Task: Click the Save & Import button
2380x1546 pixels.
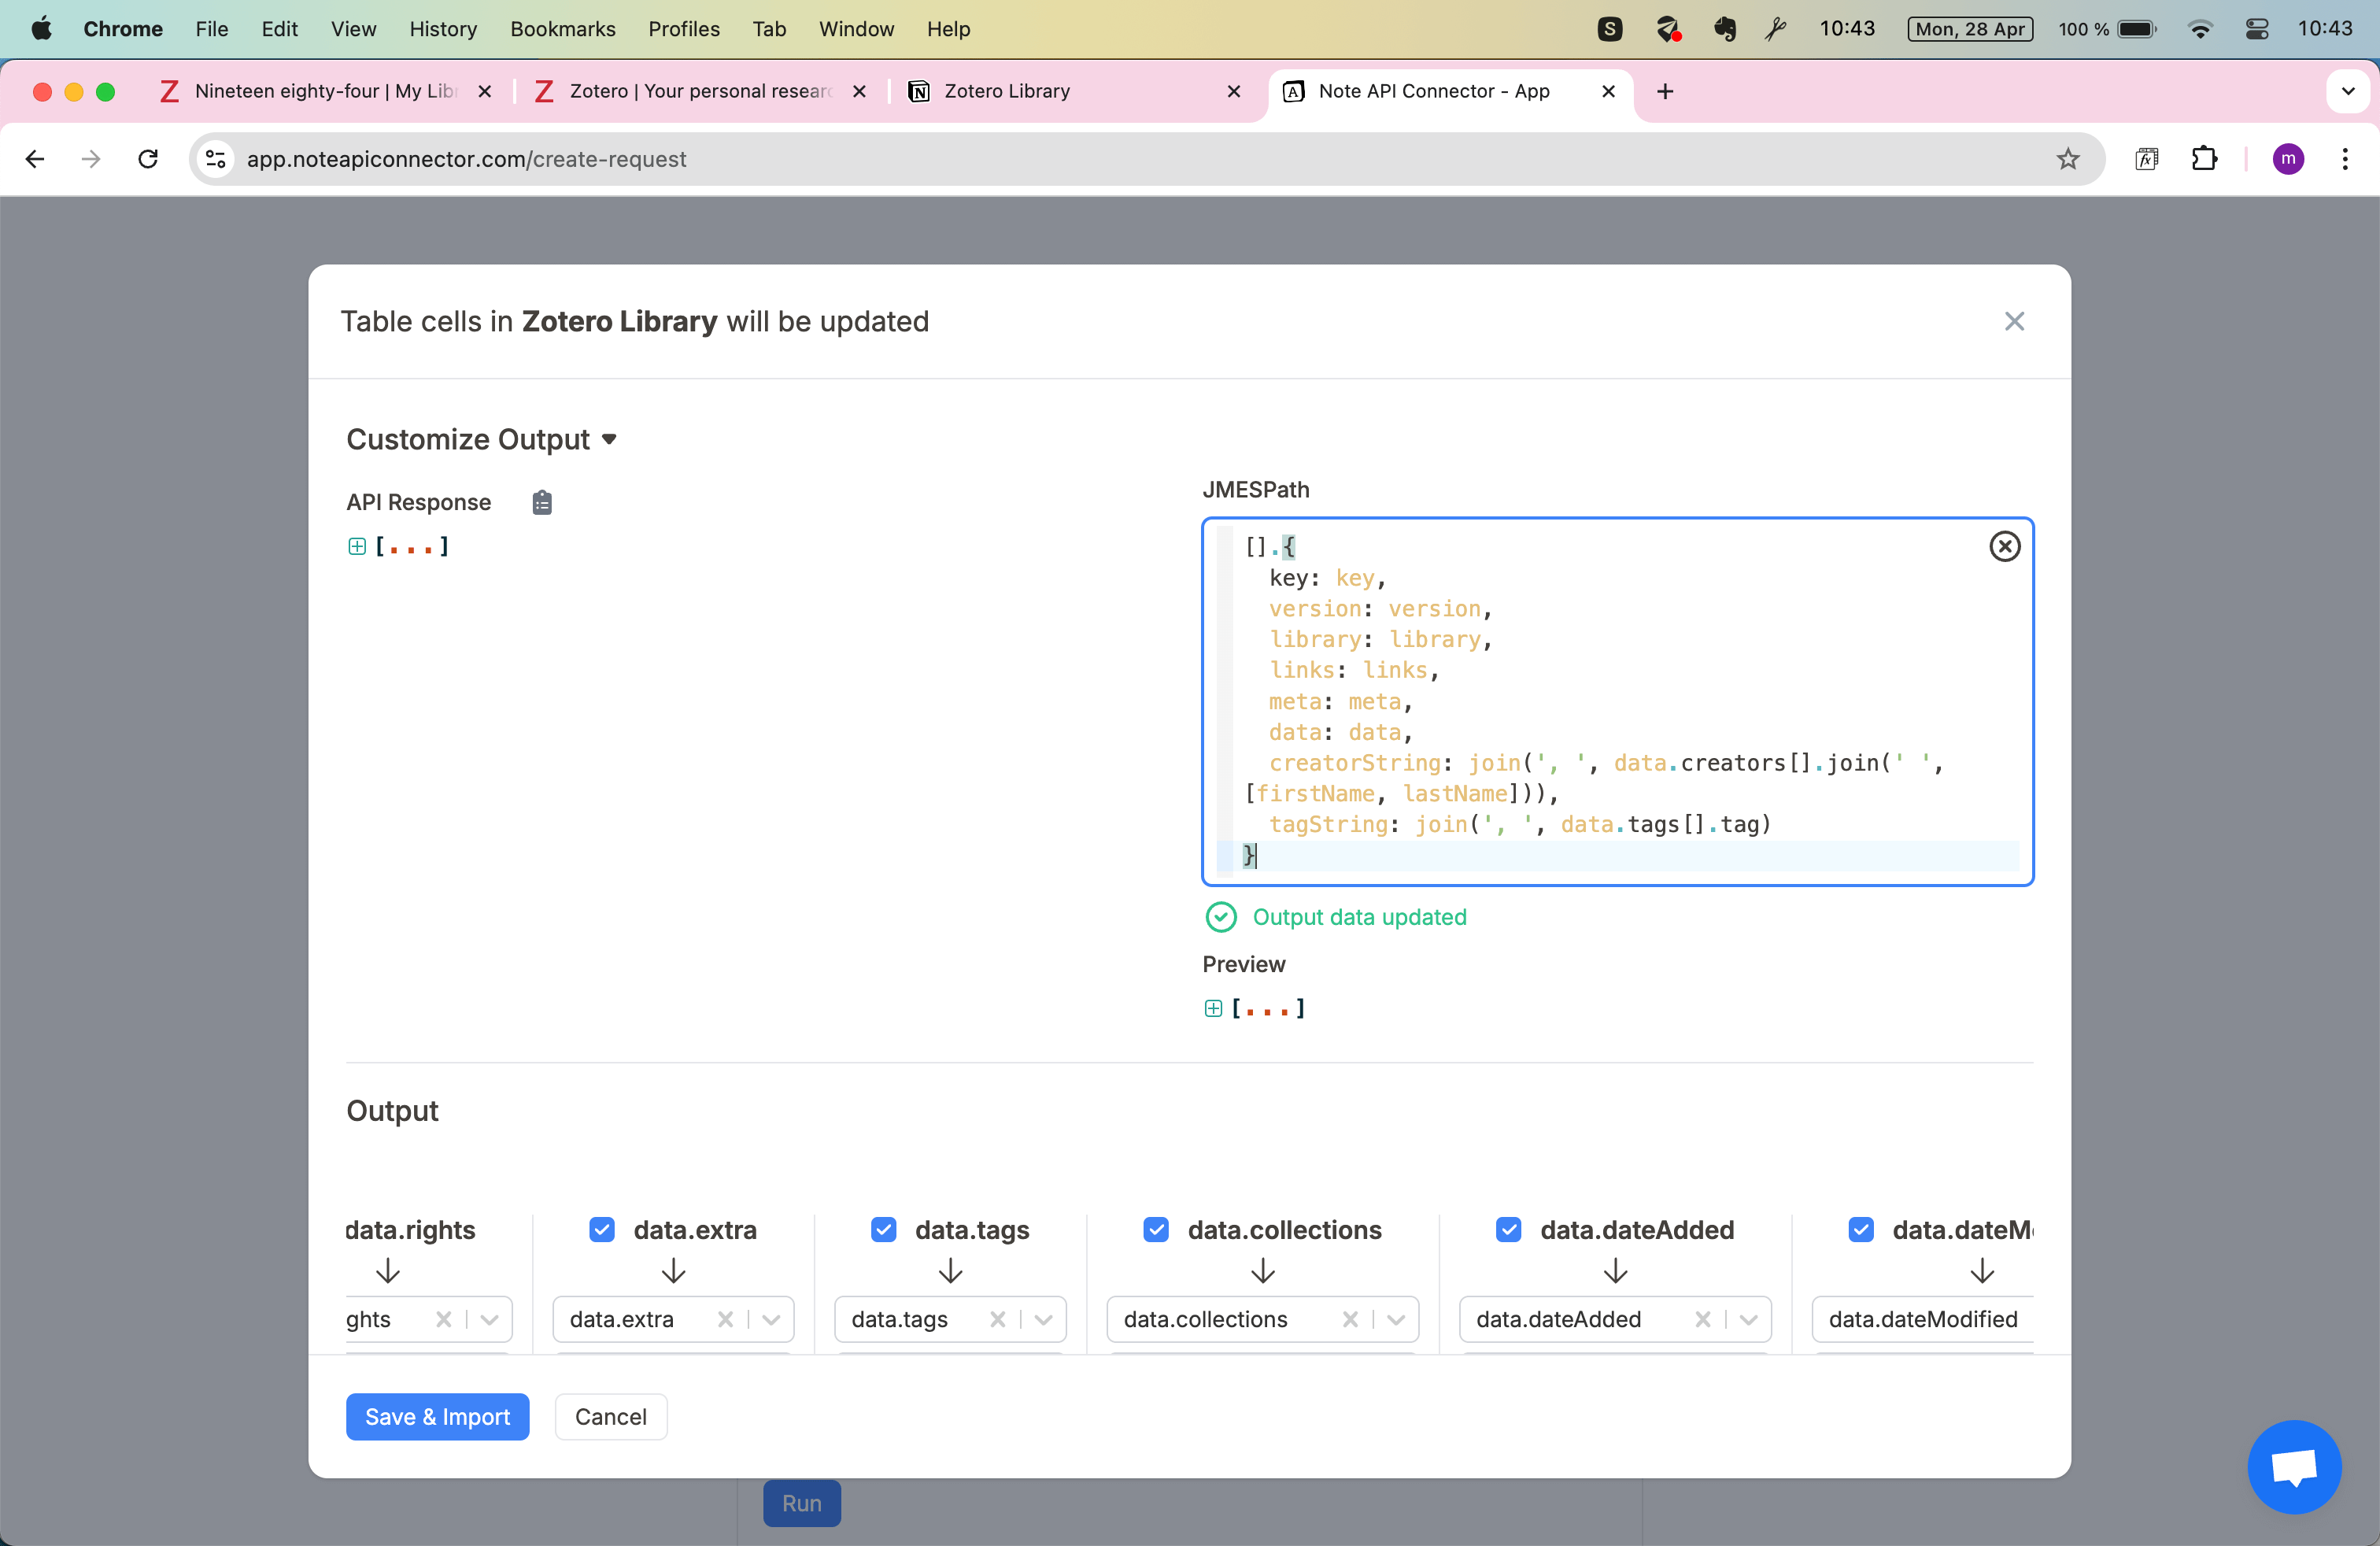Action: (437, 1416)
